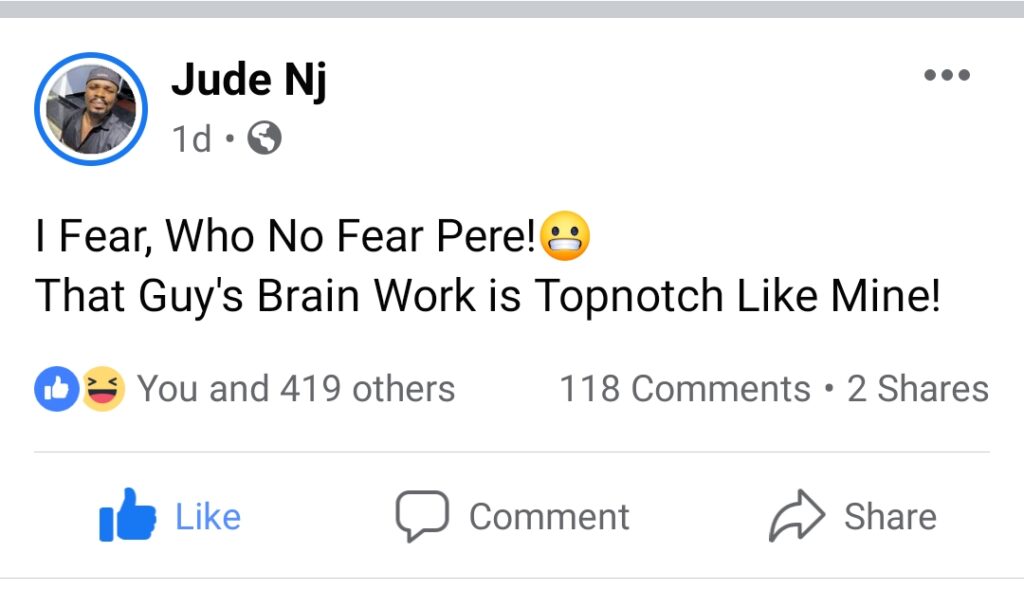Open the 118 Comments link
This screenshot has height=590, width=1024.
click(685, 389)
